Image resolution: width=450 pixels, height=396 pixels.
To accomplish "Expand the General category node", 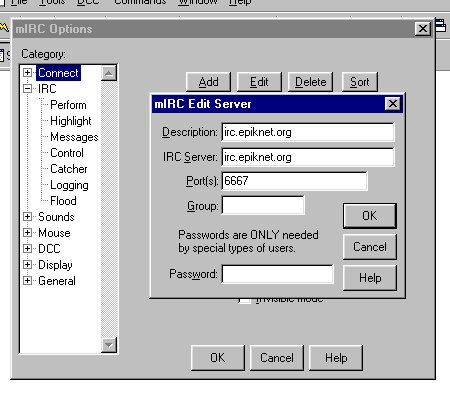I will coord(27,281).
